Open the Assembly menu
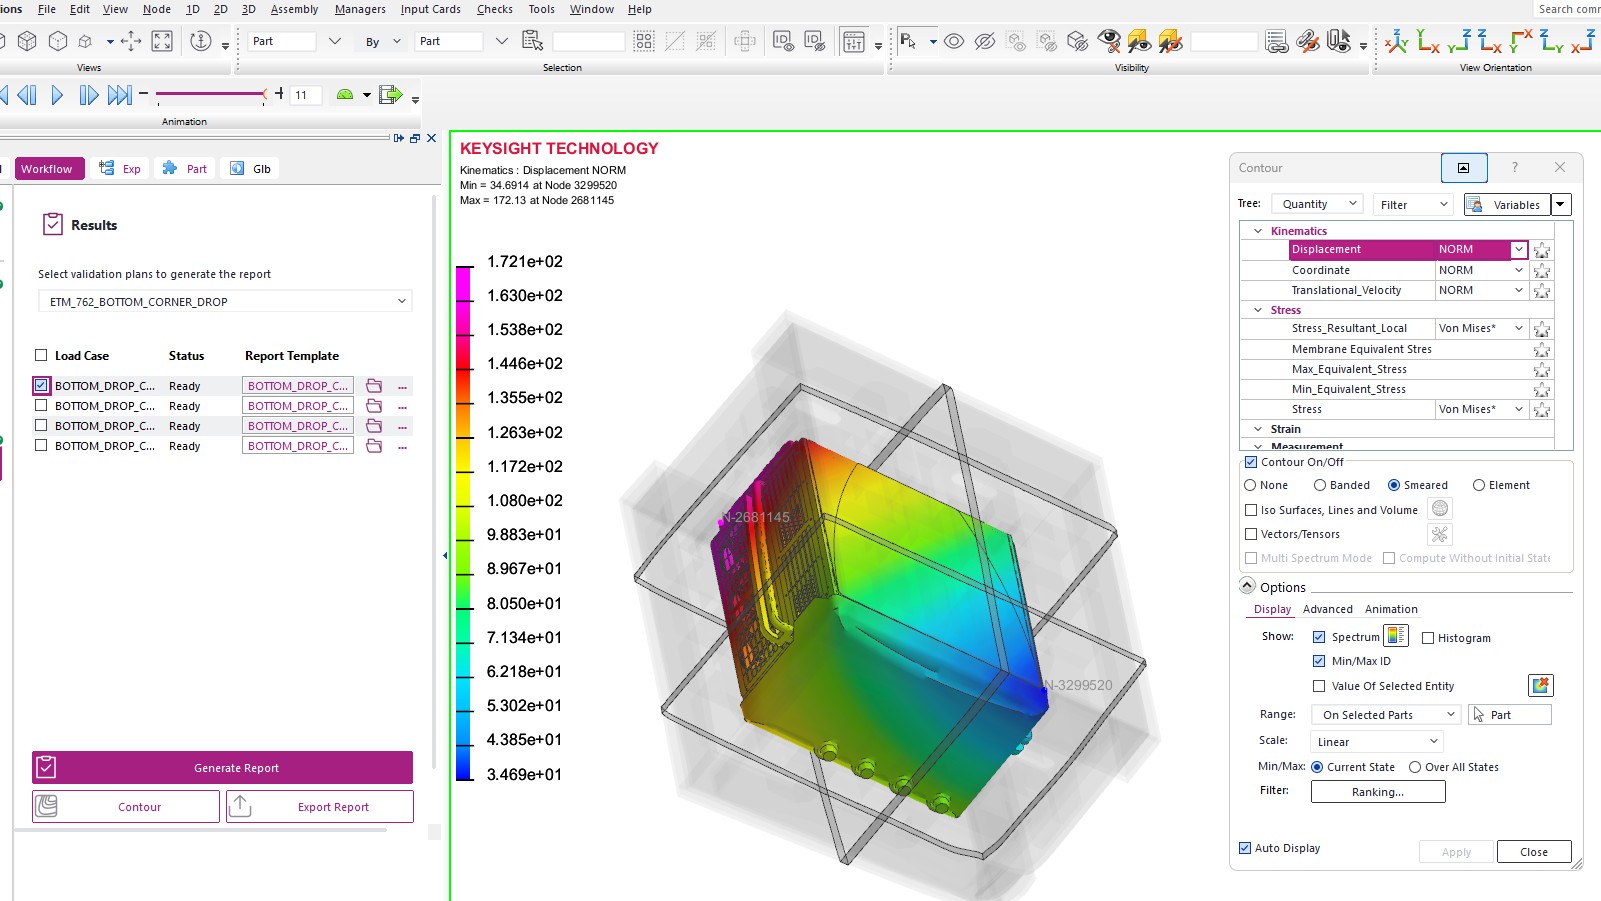 click(294, 9)
